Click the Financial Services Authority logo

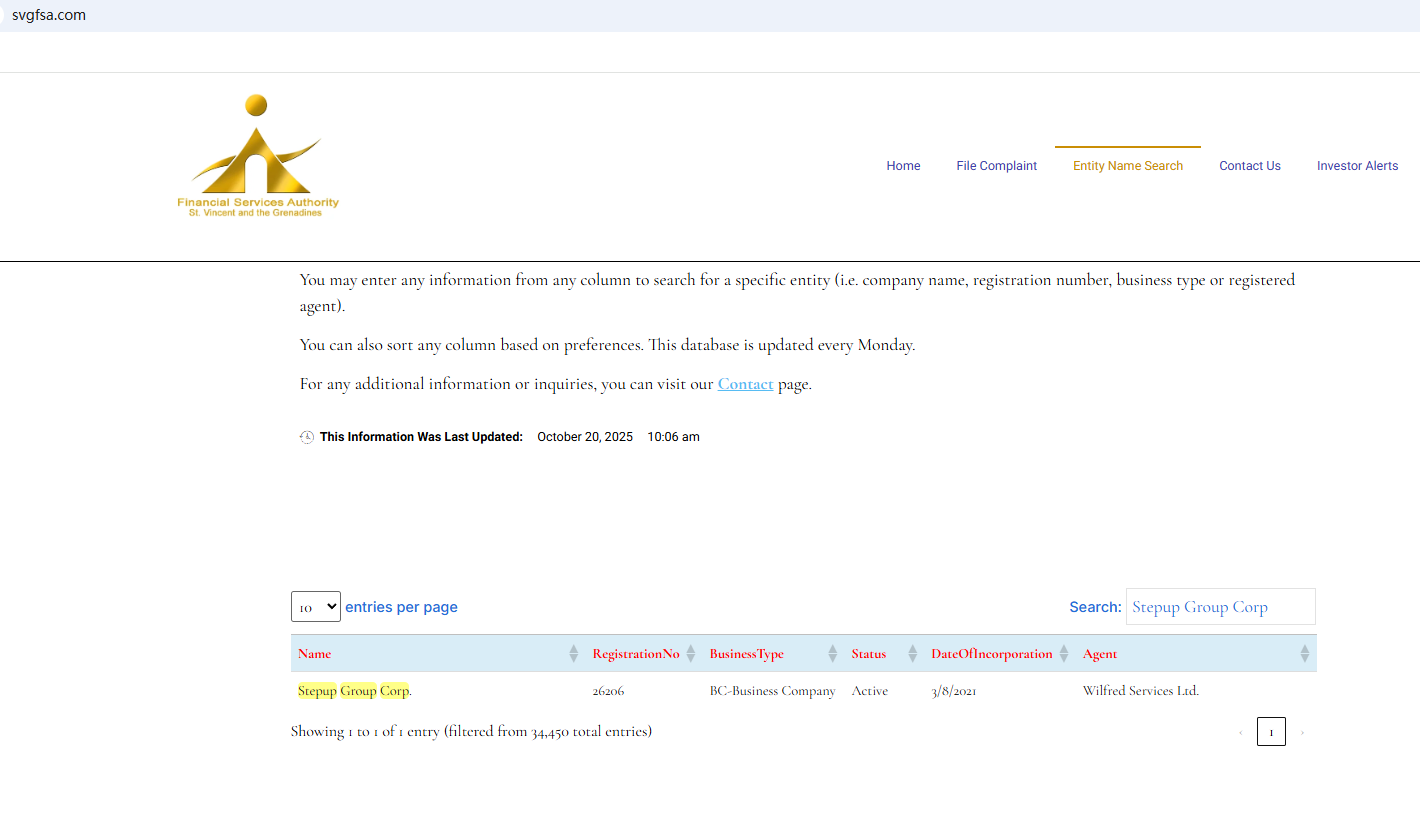click(258, 157)
